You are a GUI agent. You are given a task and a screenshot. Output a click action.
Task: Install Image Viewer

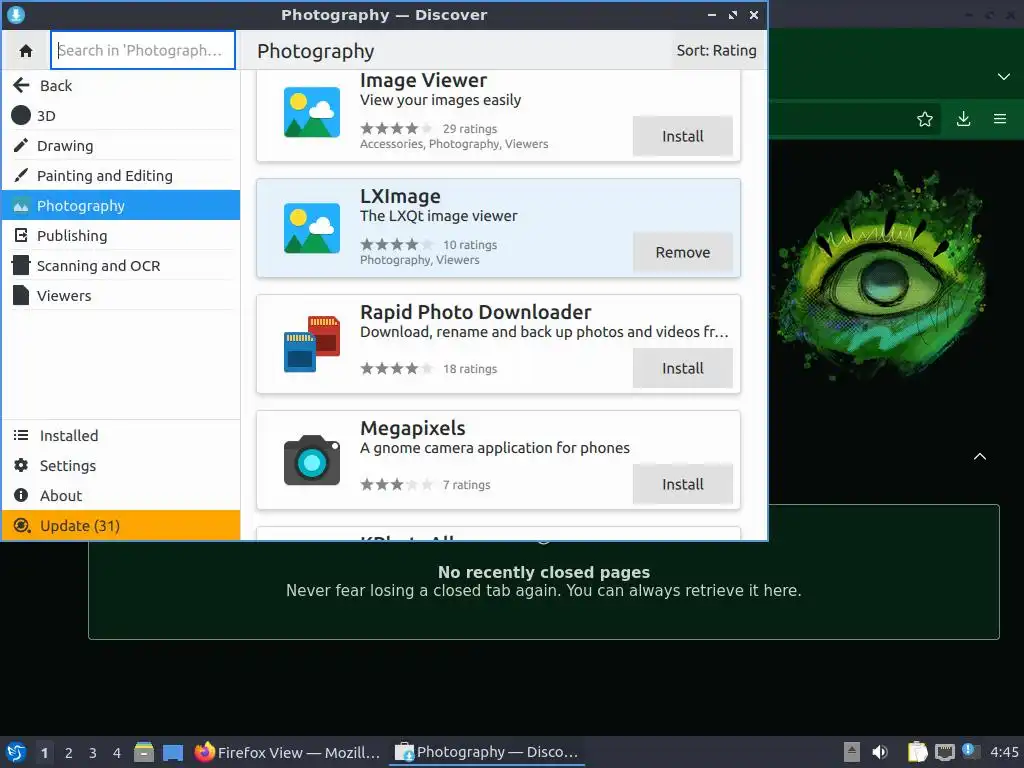point(682,136)
